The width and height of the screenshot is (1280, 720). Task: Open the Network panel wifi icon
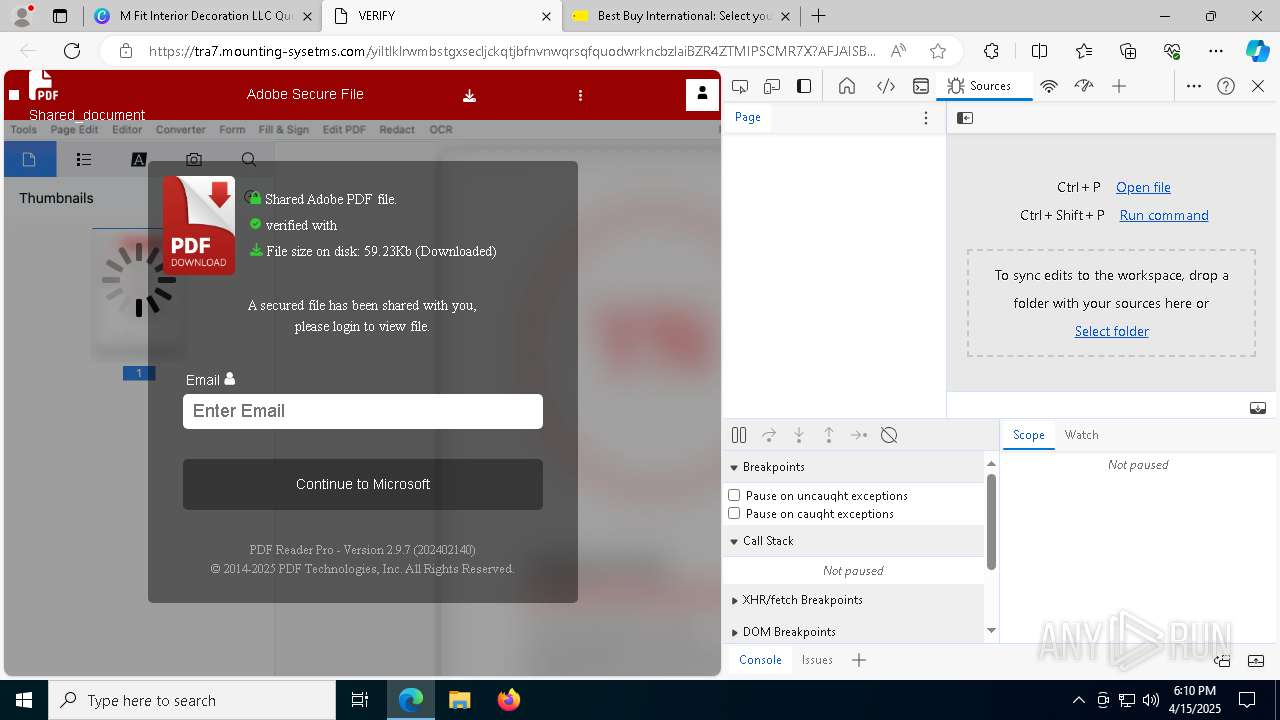point(1048,86)
